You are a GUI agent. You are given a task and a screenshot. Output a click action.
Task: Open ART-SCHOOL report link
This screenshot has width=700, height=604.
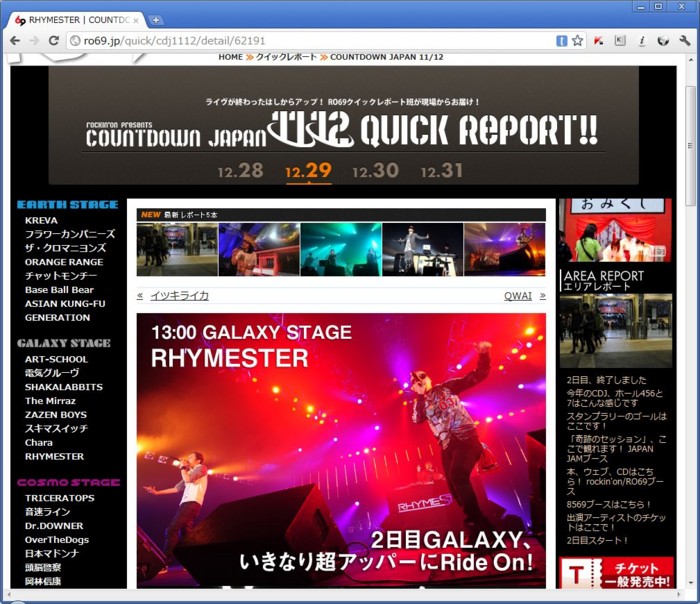(56, 359)
